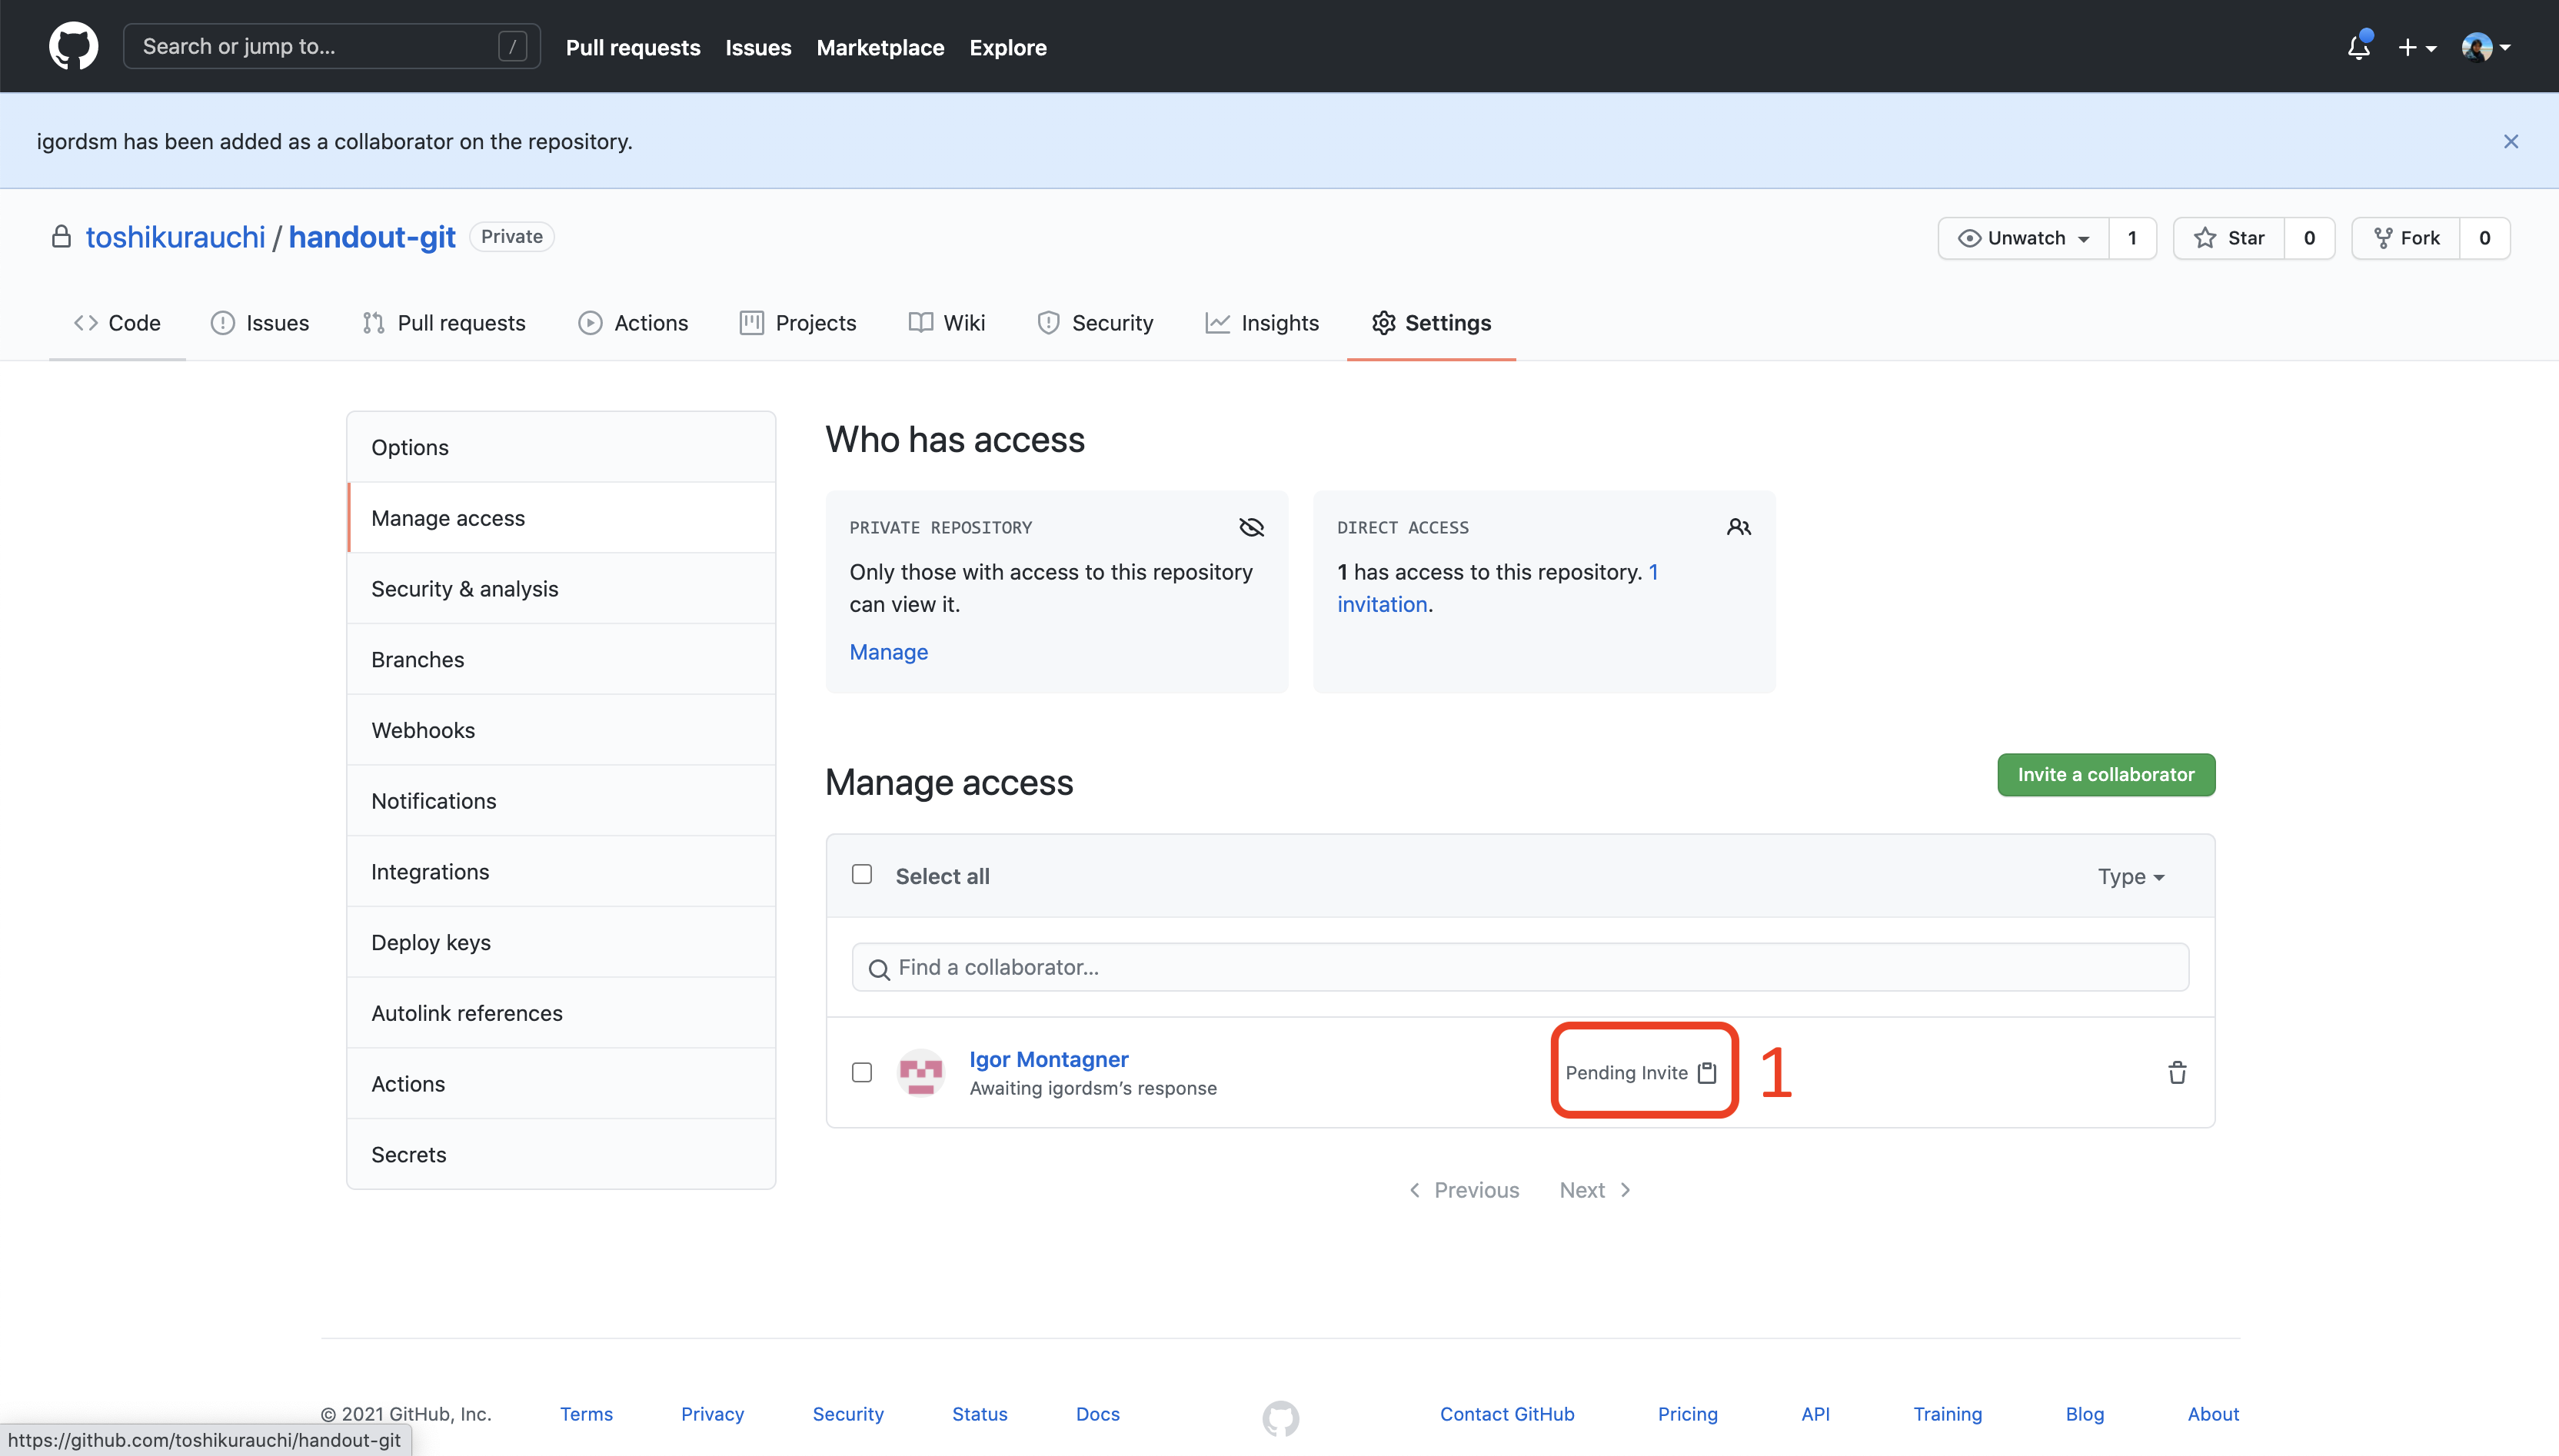Viewport: 2559px width, 1456px height.
Task: Open toshikurauchi owner link
Action: point(176,237)
